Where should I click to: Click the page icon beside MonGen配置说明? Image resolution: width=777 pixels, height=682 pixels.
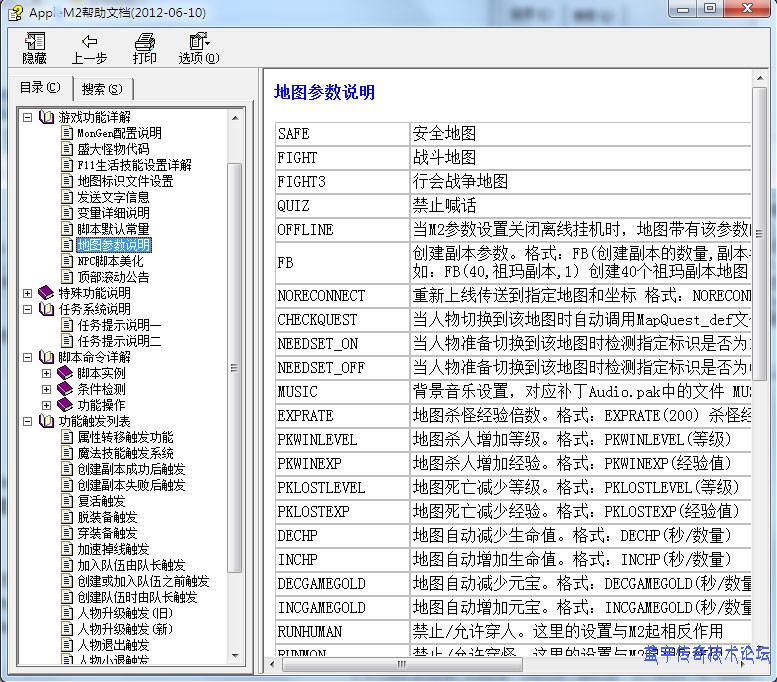[x=67, y=133]
